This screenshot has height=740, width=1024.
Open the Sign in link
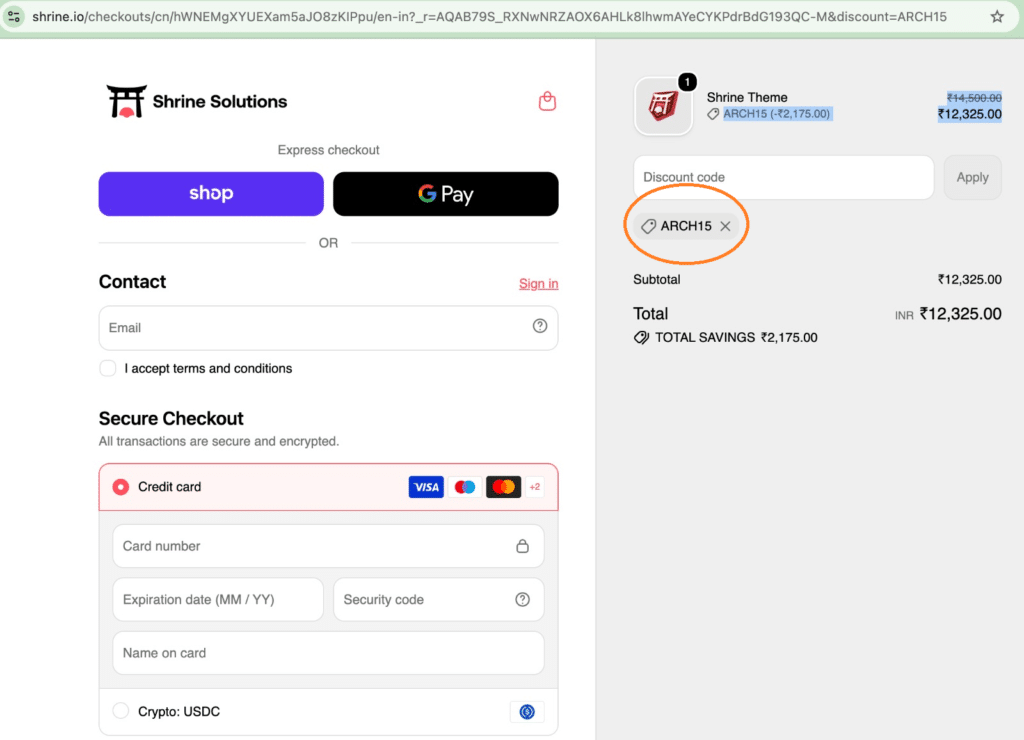point(539,283)
